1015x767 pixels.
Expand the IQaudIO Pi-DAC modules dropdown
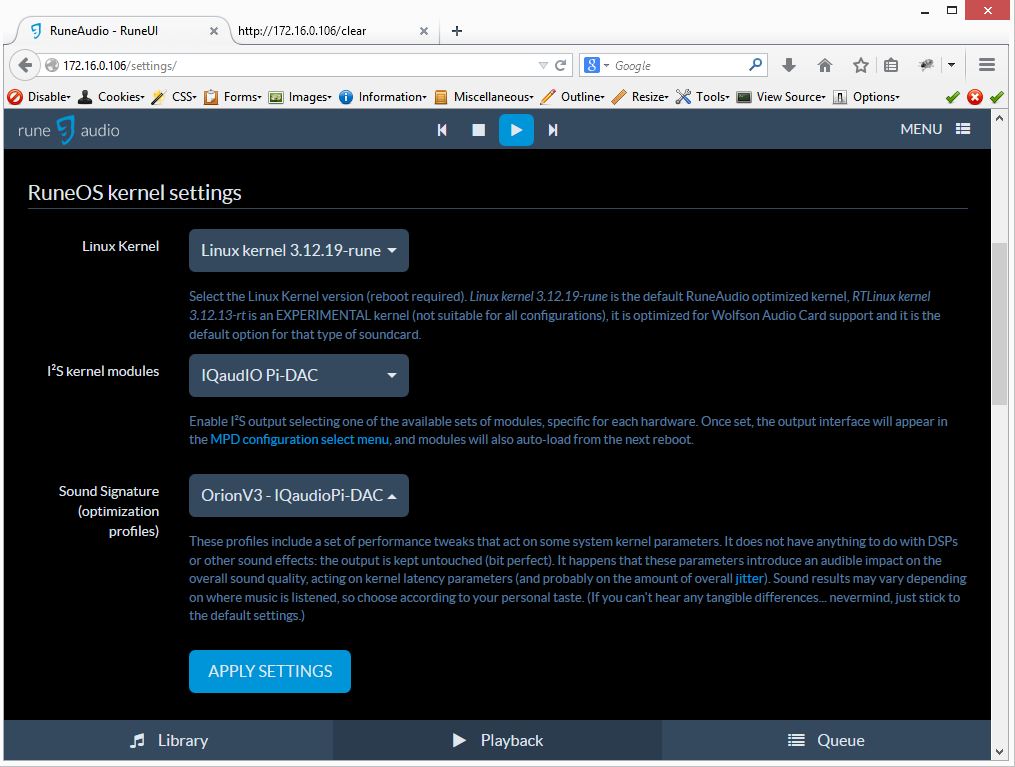tap(298, 375)
